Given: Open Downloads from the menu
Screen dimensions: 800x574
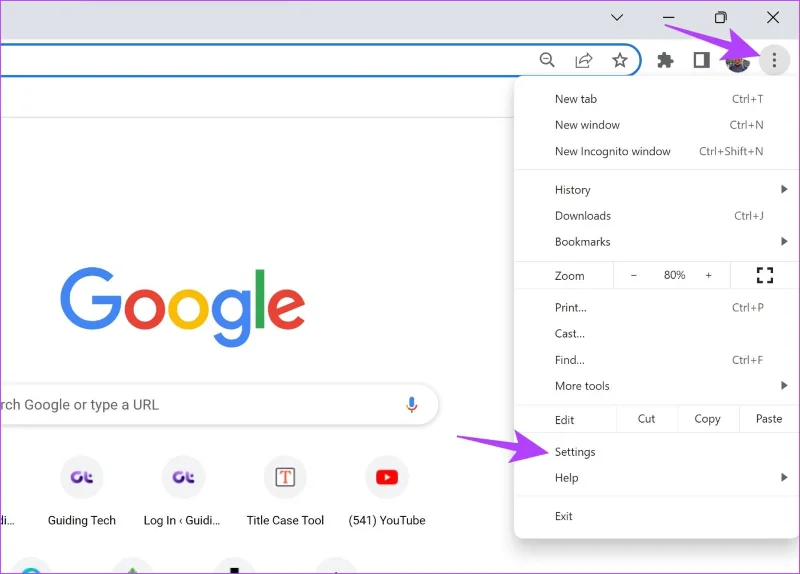Looking at the screenshot, I should pyautogui.click(x=656, y=216).
